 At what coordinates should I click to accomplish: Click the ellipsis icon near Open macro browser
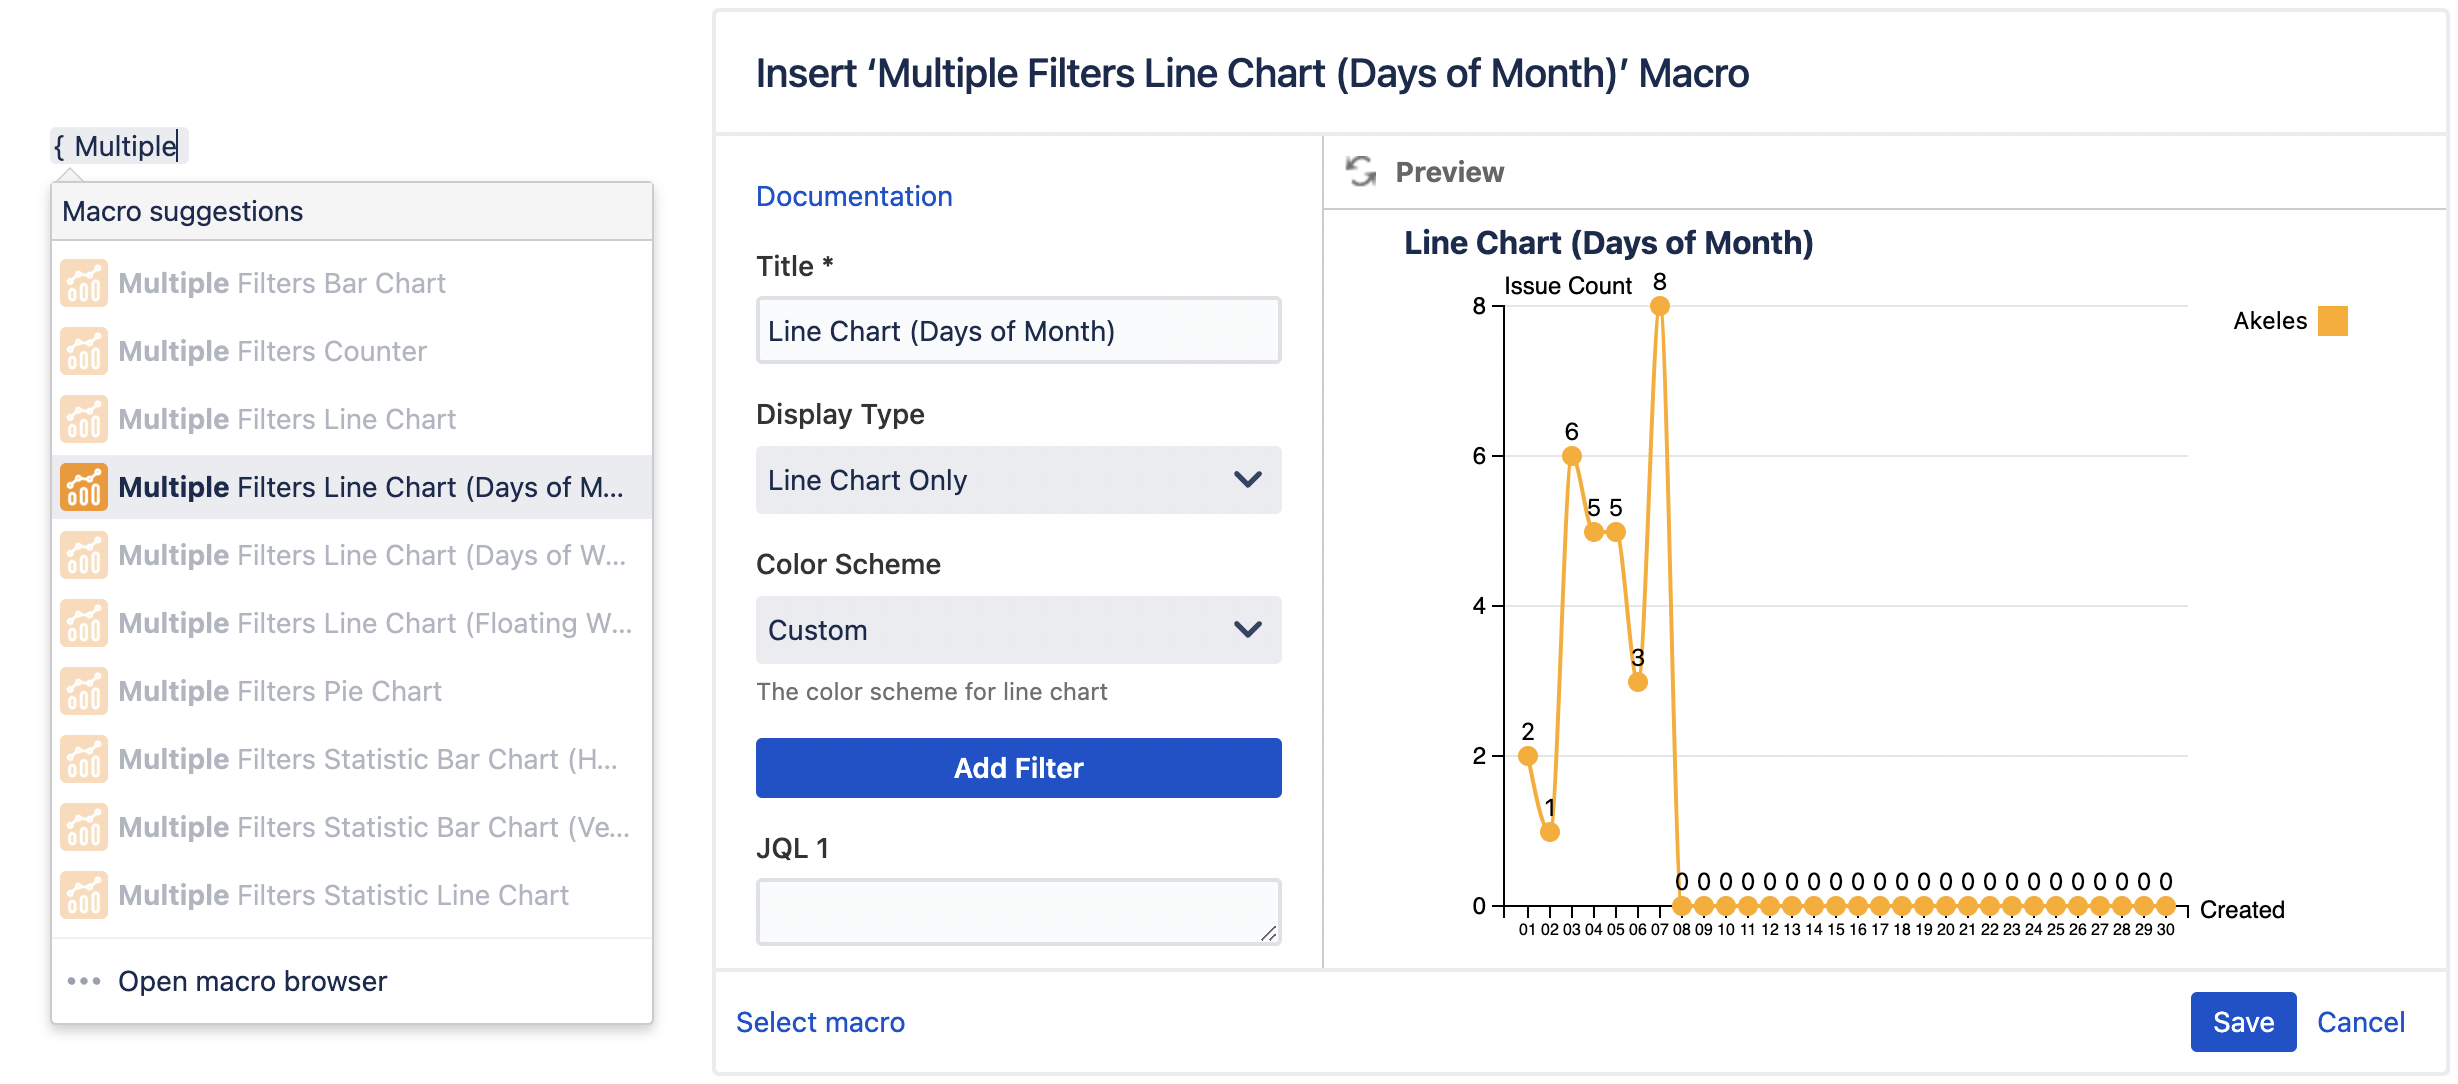coord(82,981)
